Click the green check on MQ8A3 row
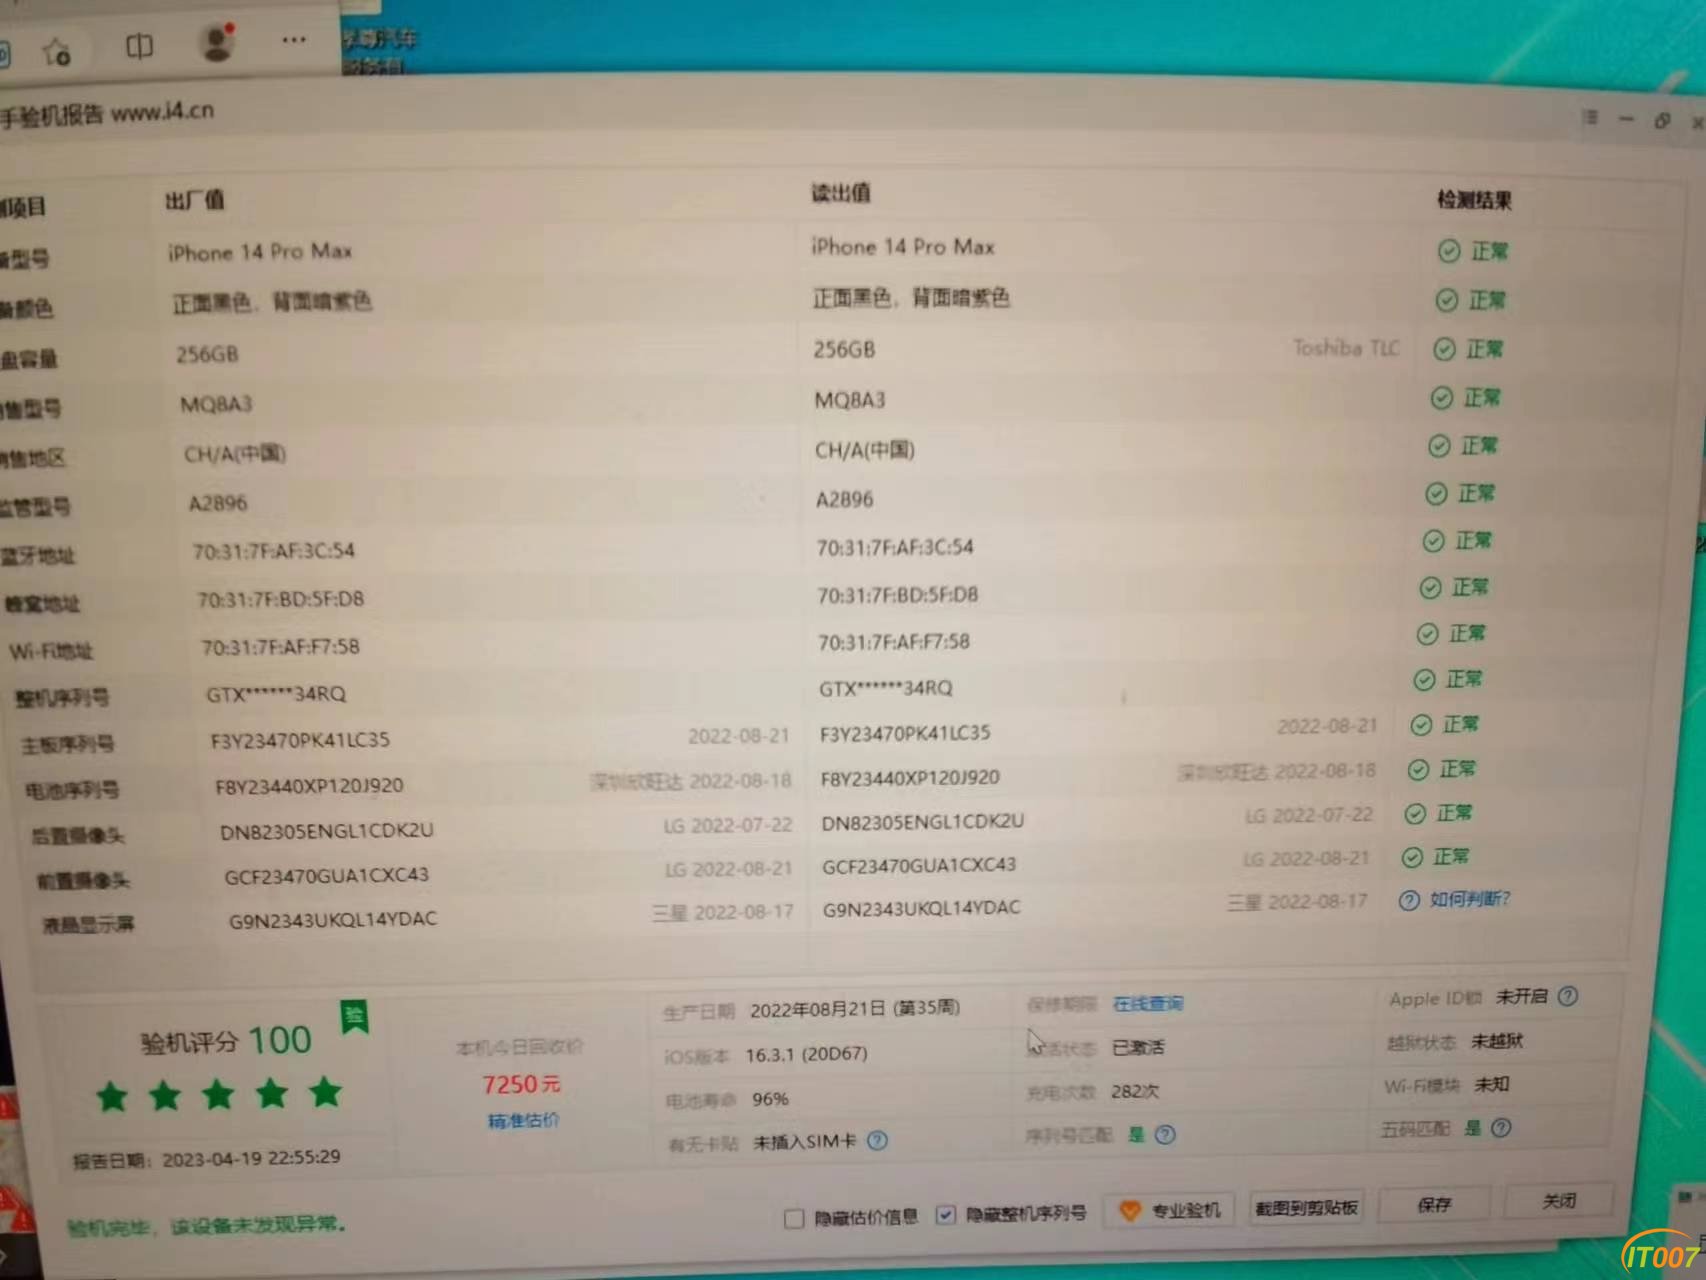This screenshot has width=1706, height=1280. 1441,398
